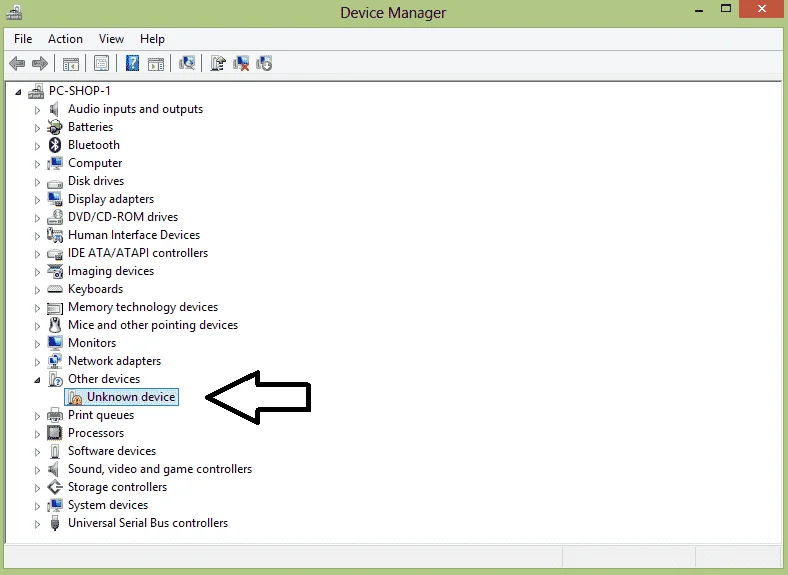788x575 pixels.
Task: Open the Action menu
Action: (x=65, y=39)
